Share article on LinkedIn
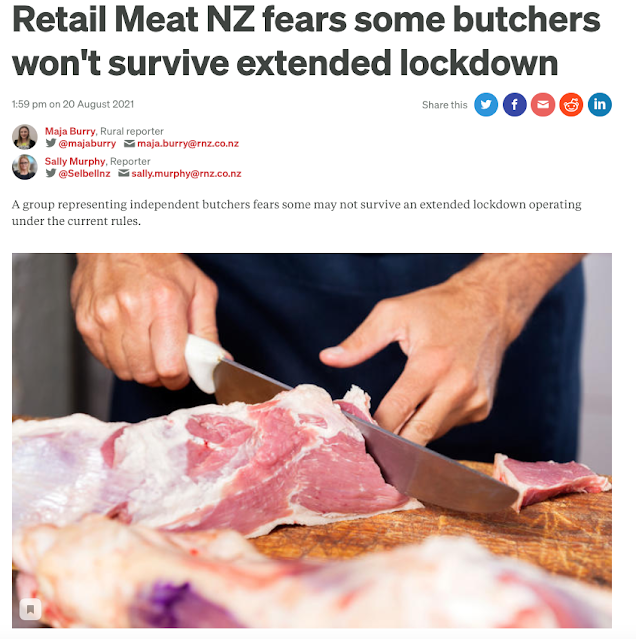Screen dimensions: 636x639 click(599, 105)
